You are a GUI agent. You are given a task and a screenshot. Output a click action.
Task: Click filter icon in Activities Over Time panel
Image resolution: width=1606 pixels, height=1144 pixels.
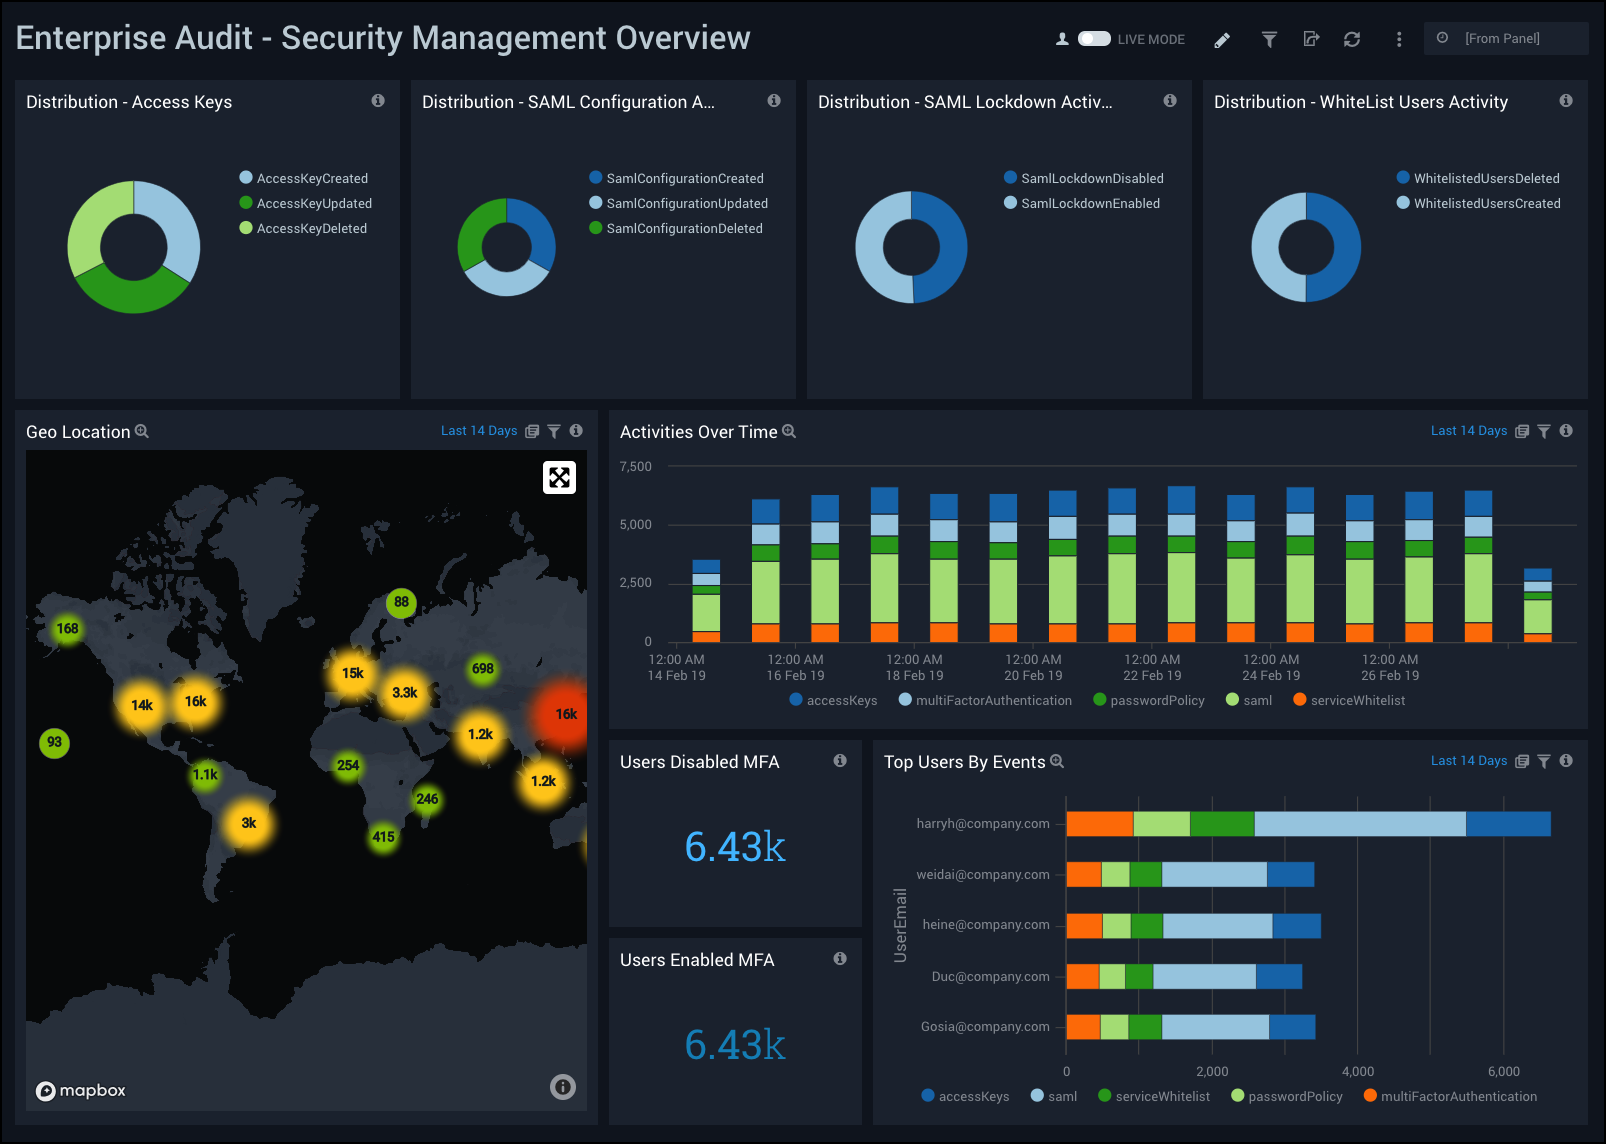pyautogui.click(x=1544, y=432)
